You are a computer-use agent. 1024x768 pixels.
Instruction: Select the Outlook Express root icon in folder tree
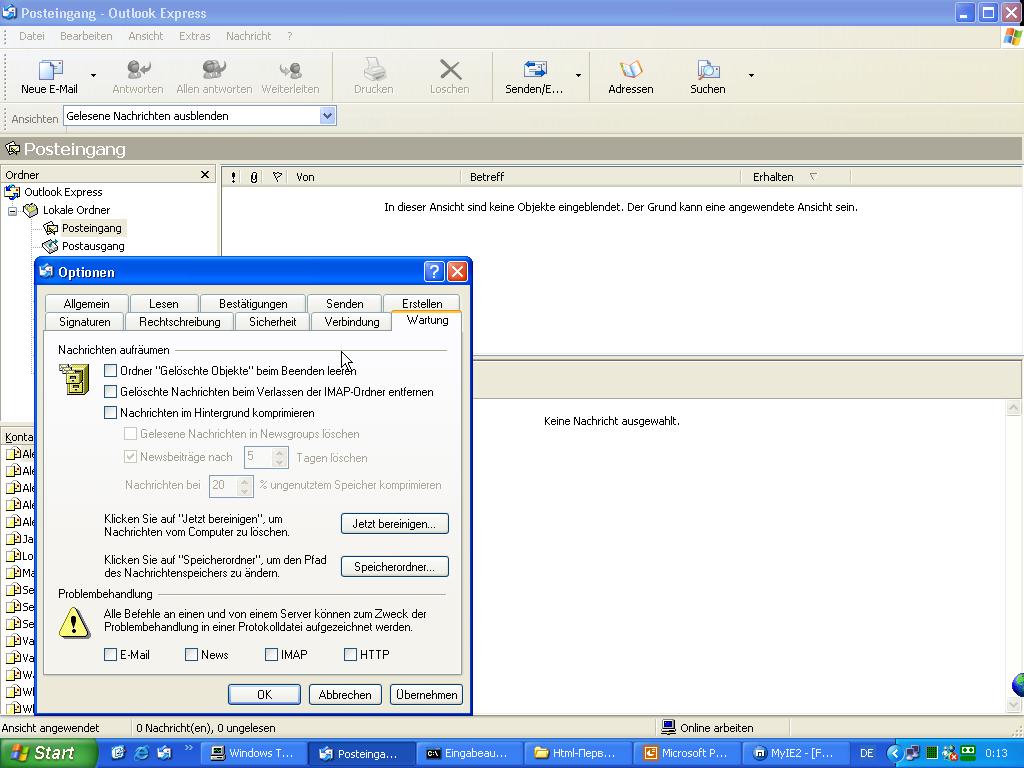coord(12,192)
